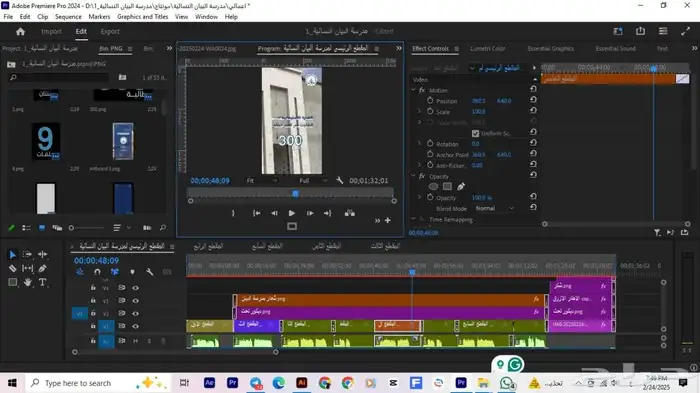
Task: Collapse the Opacity effect section
Action: (x=413, y=176)
